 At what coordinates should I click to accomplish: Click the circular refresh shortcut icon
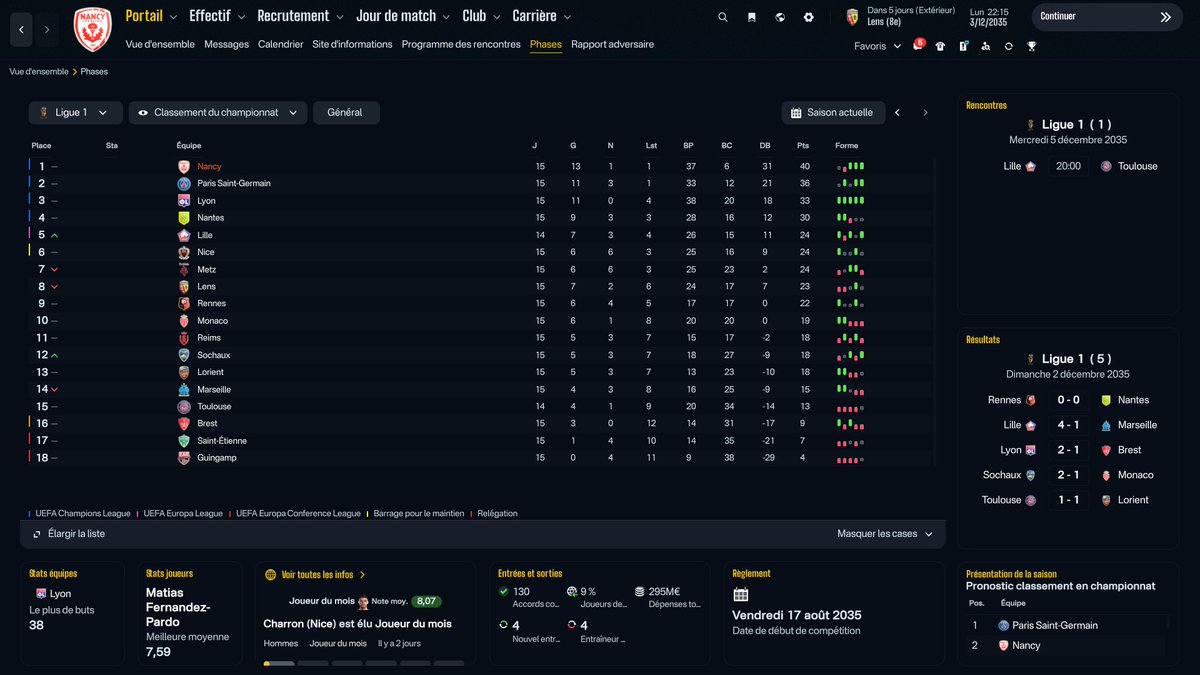1008,46
